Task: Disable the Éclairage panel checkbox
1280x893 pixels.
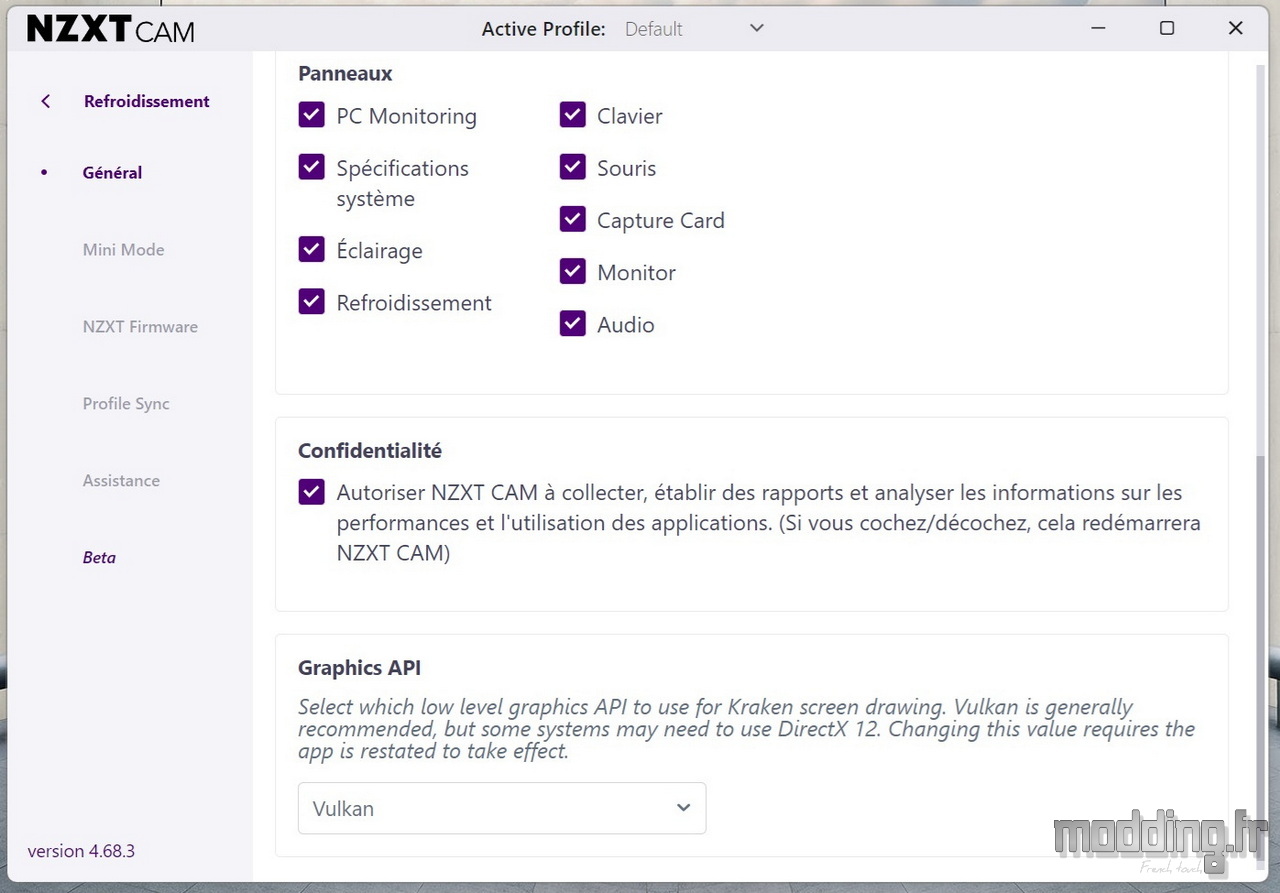Action: tap(311, 249)
